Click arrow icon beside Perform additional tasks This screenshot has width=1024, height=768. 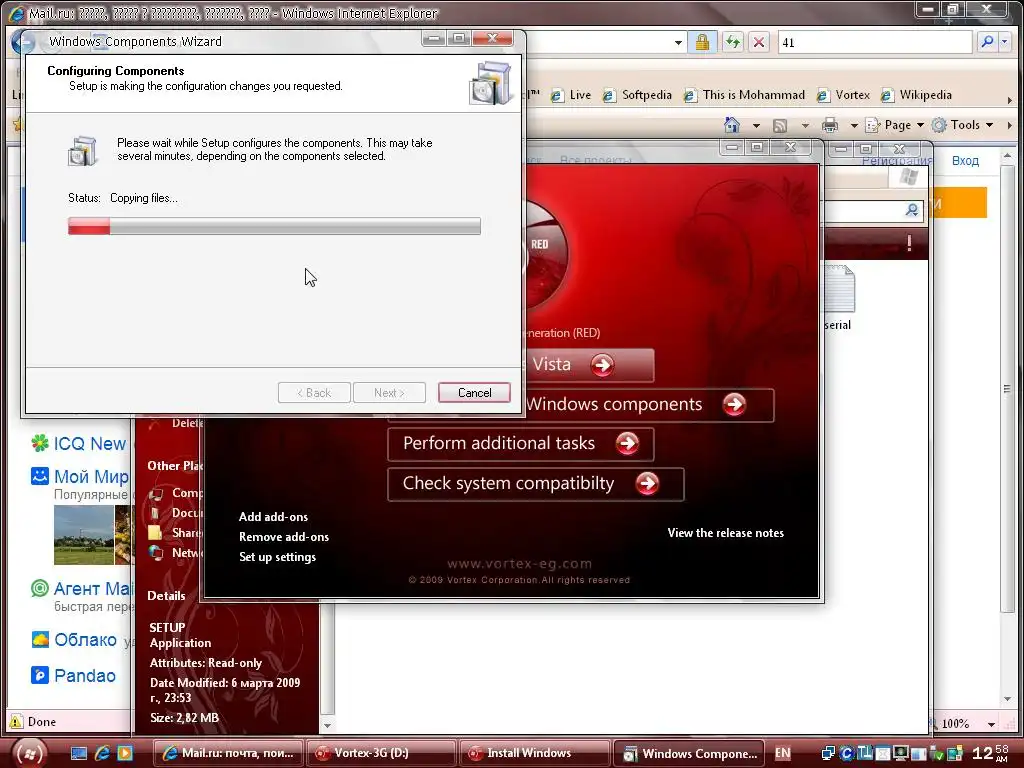(x=628, y=443)
